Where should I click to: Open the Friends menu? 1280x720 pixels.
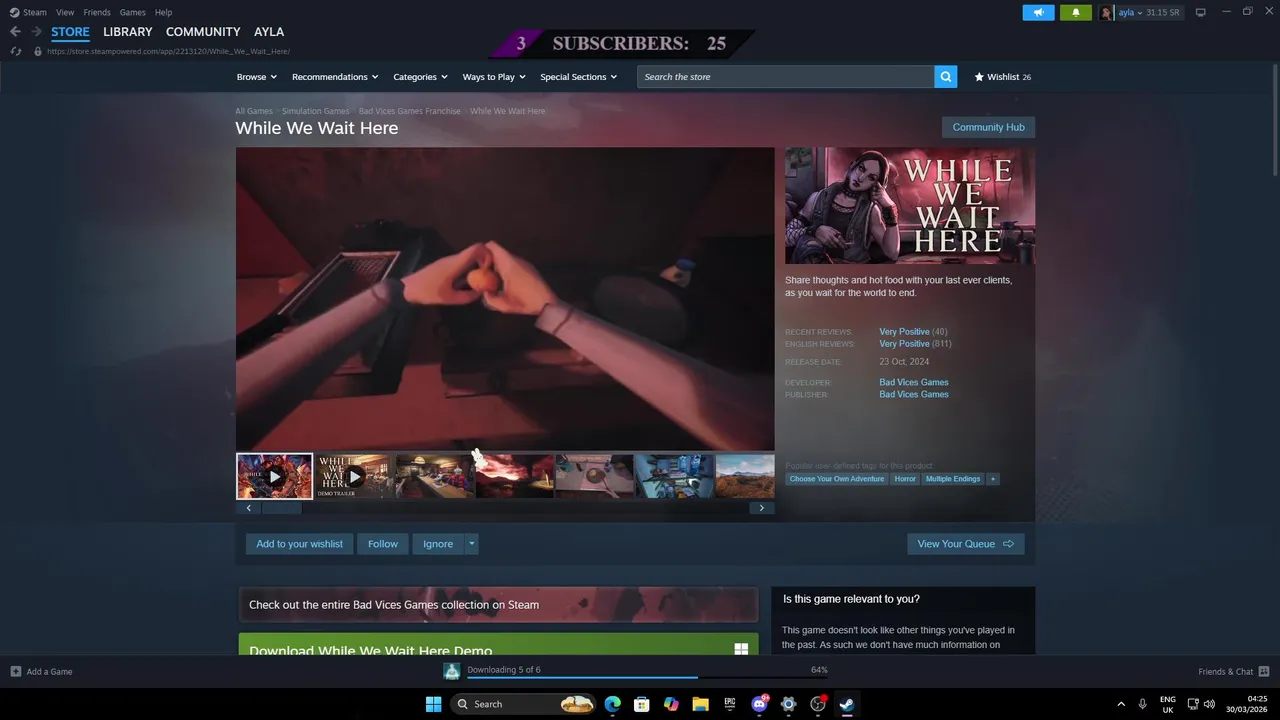[x=97, y=12]
